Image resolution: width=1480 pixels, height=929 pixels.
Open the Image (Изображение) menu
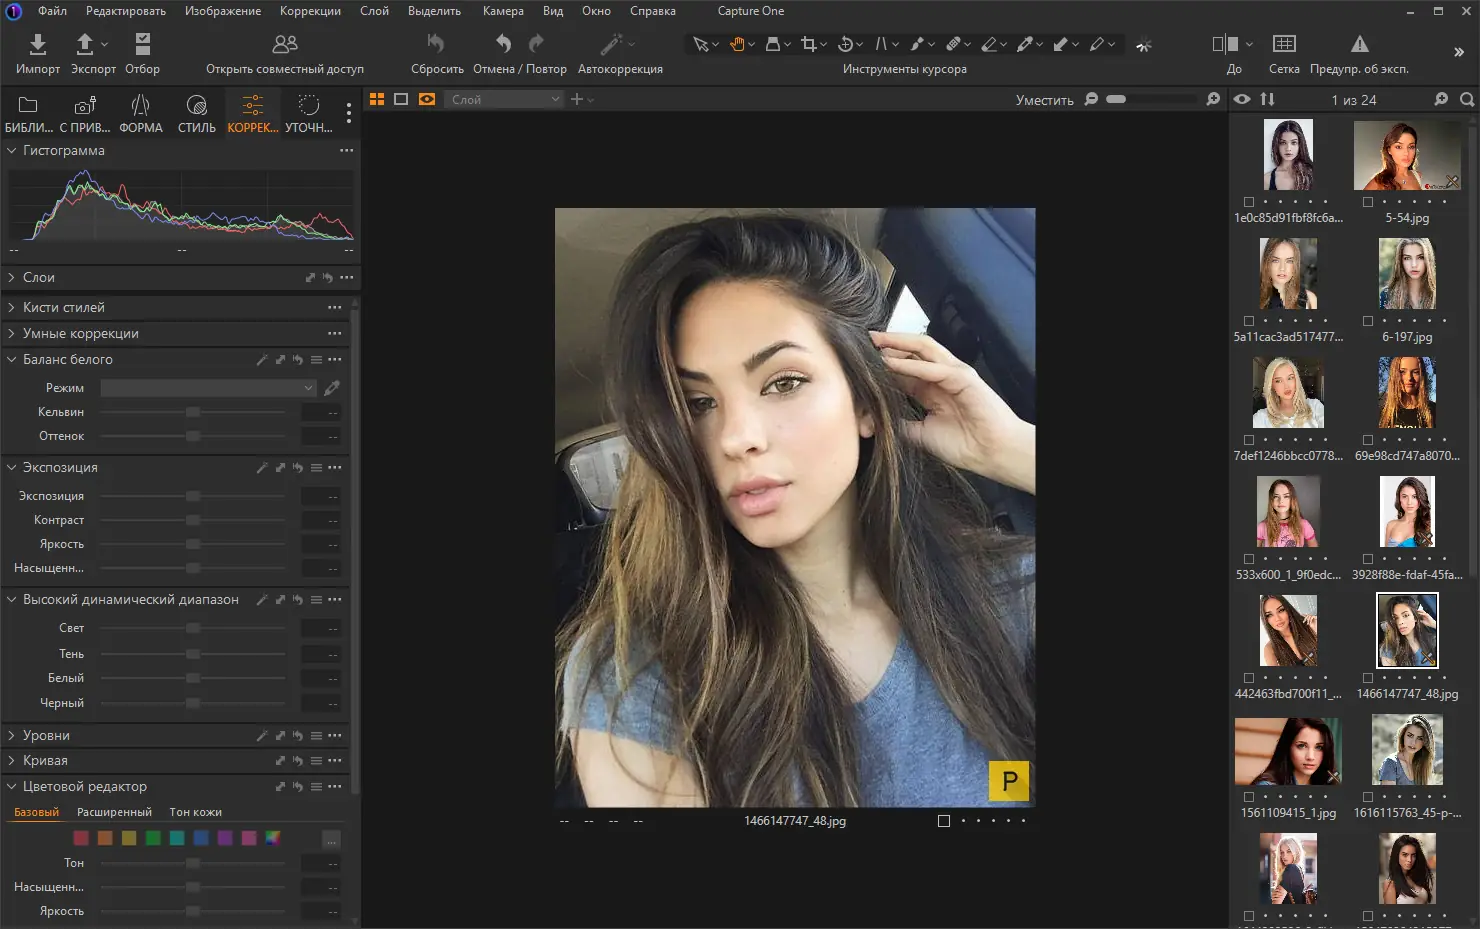[223, 11]
